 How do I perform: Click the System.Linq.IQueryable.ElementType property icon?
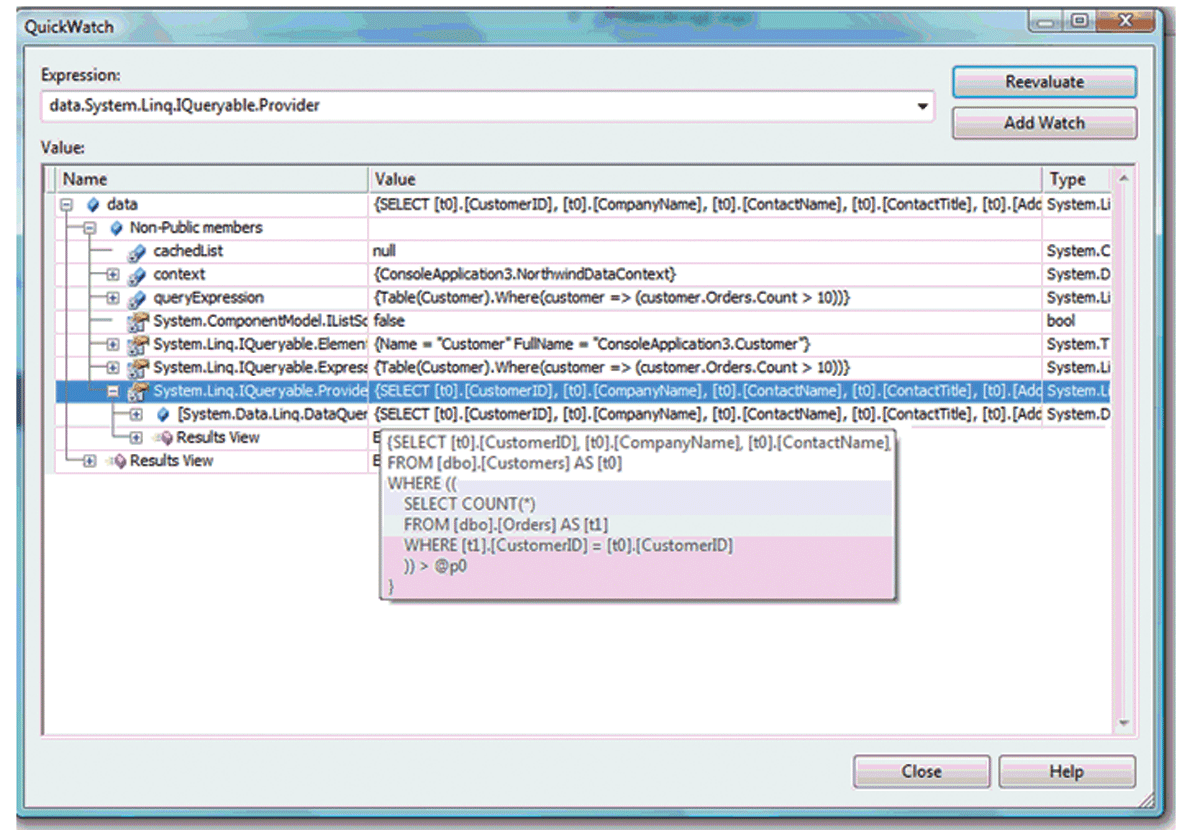pyautogui.click(x=138, y=344)
